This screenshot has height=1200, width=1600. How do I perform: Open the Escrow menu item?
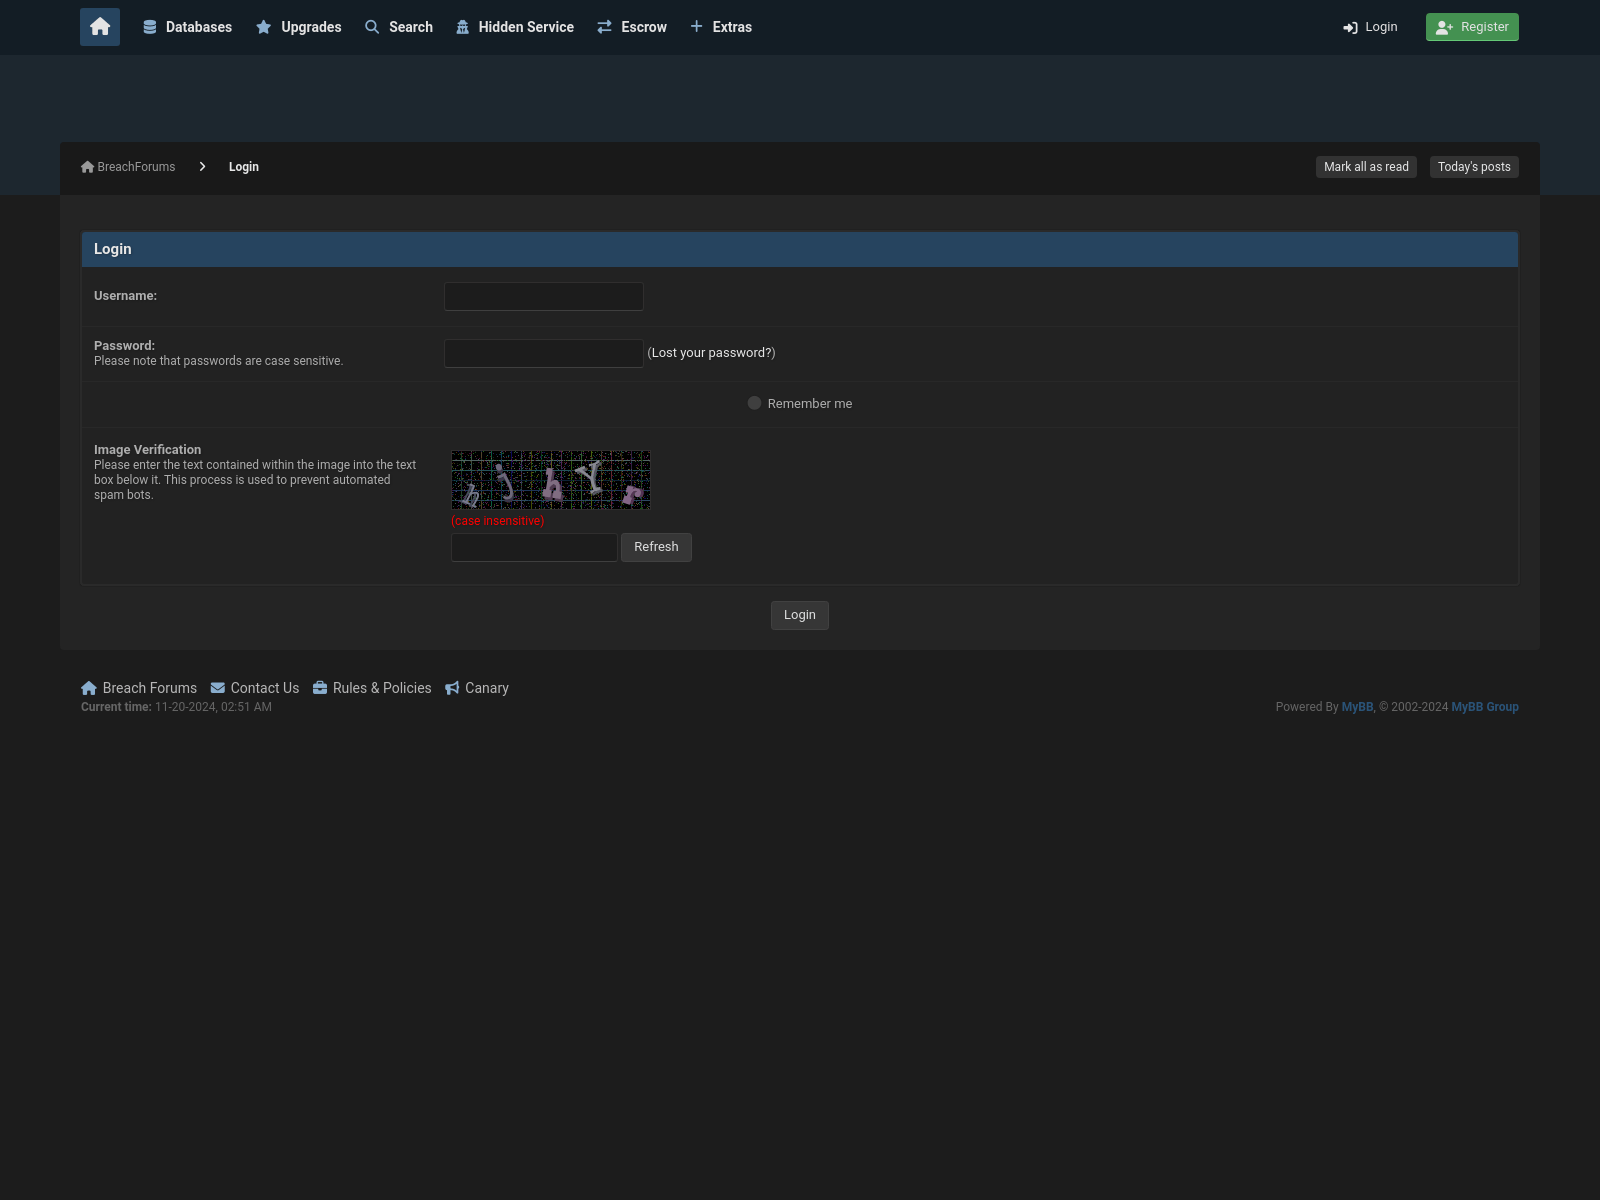(632, 27)
